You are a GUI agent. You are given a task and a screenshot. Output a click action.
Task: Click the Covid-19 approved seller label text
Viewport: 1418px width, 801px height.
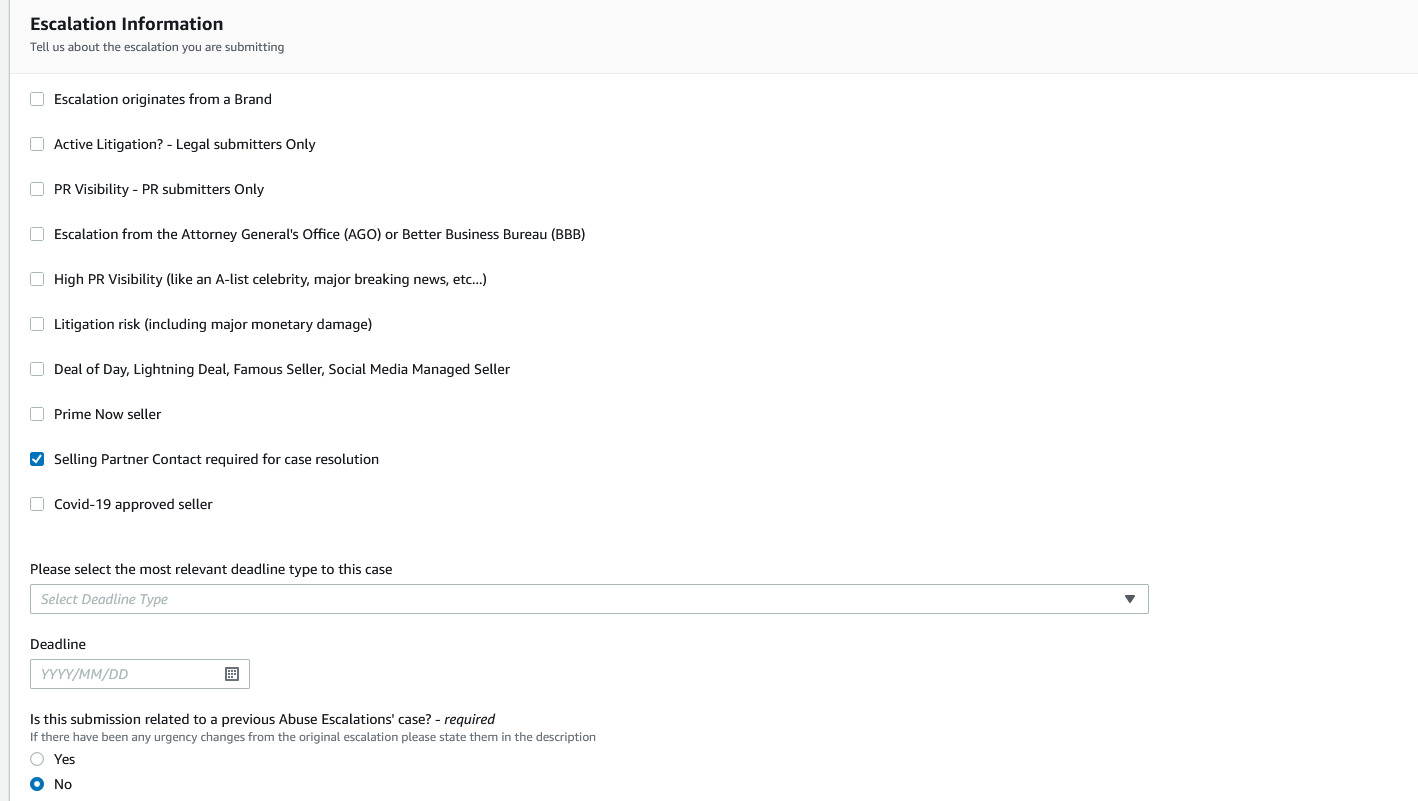tap(133, 504)
